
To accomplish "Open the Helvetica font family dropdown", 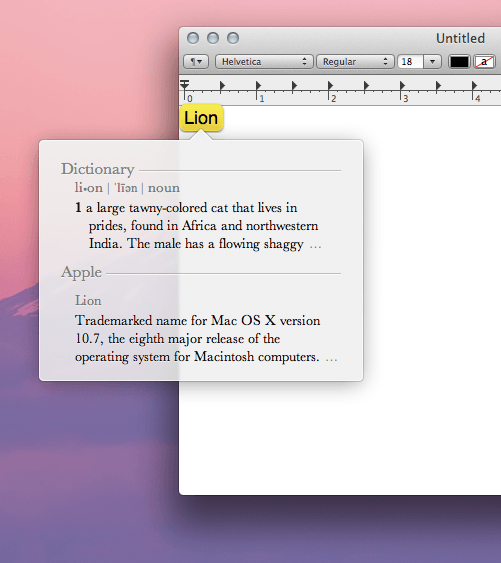I will click(x=264, y=62).
